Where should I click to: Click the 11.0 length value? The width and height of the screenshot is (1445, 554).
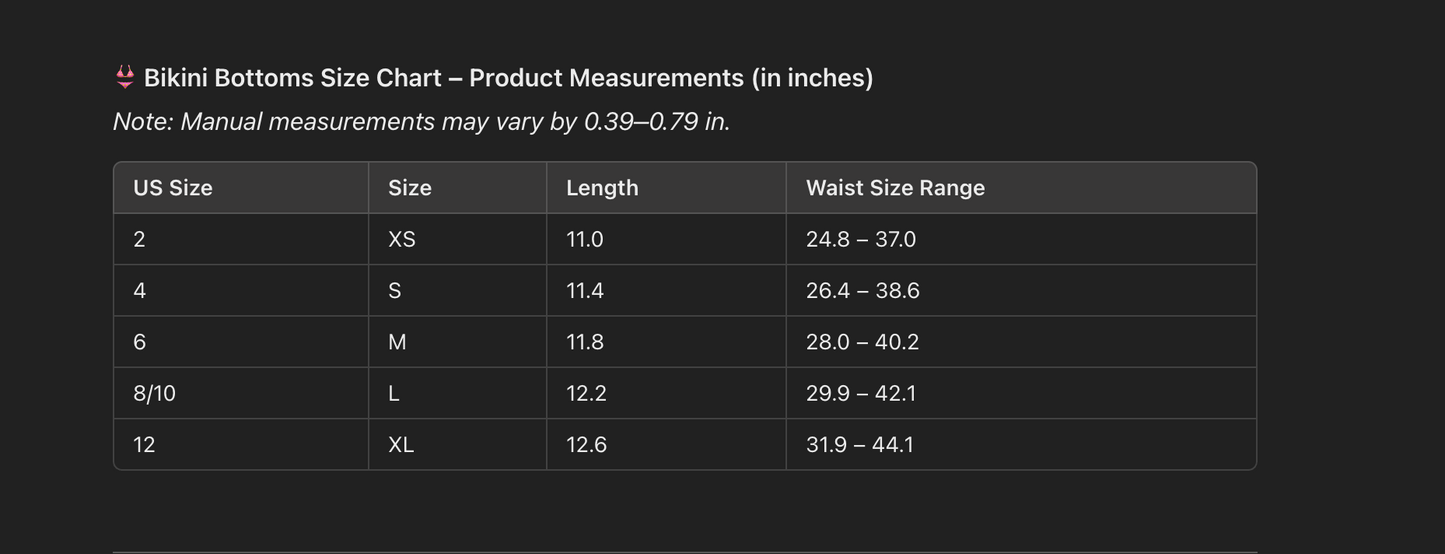coord(585,239)
